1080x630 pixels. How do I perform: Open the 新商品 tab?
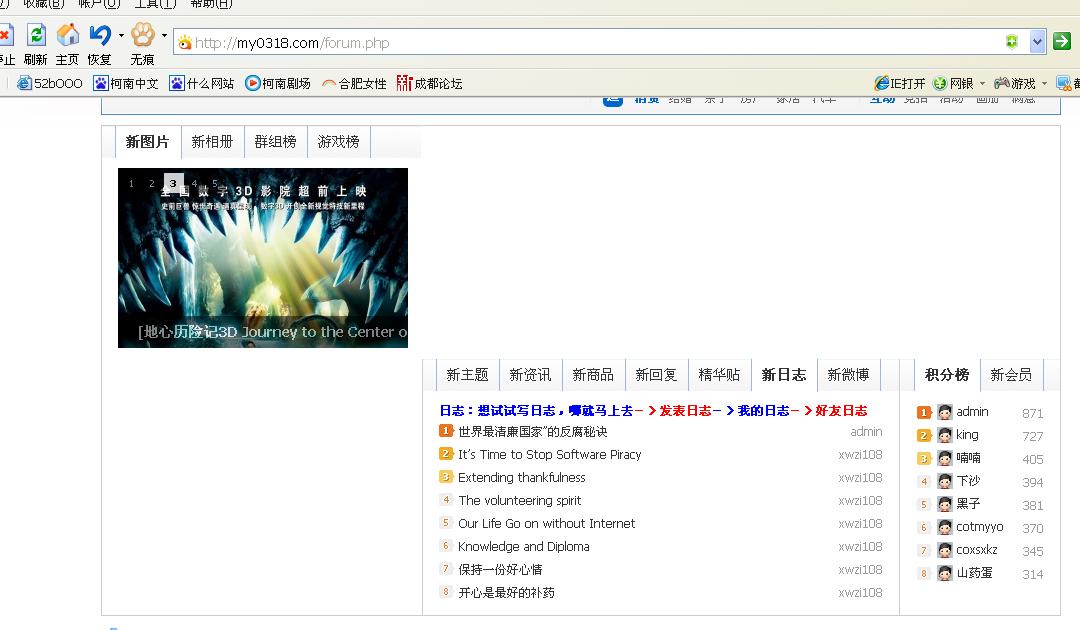(x=594, y=375)
